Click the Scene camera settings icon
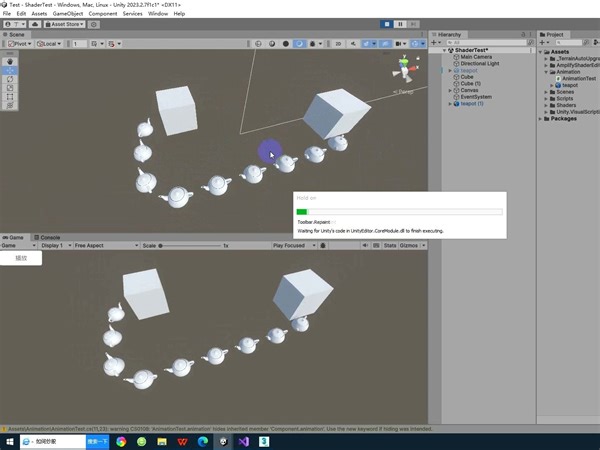This screenshot has height=450, width=600. point(398,44)
